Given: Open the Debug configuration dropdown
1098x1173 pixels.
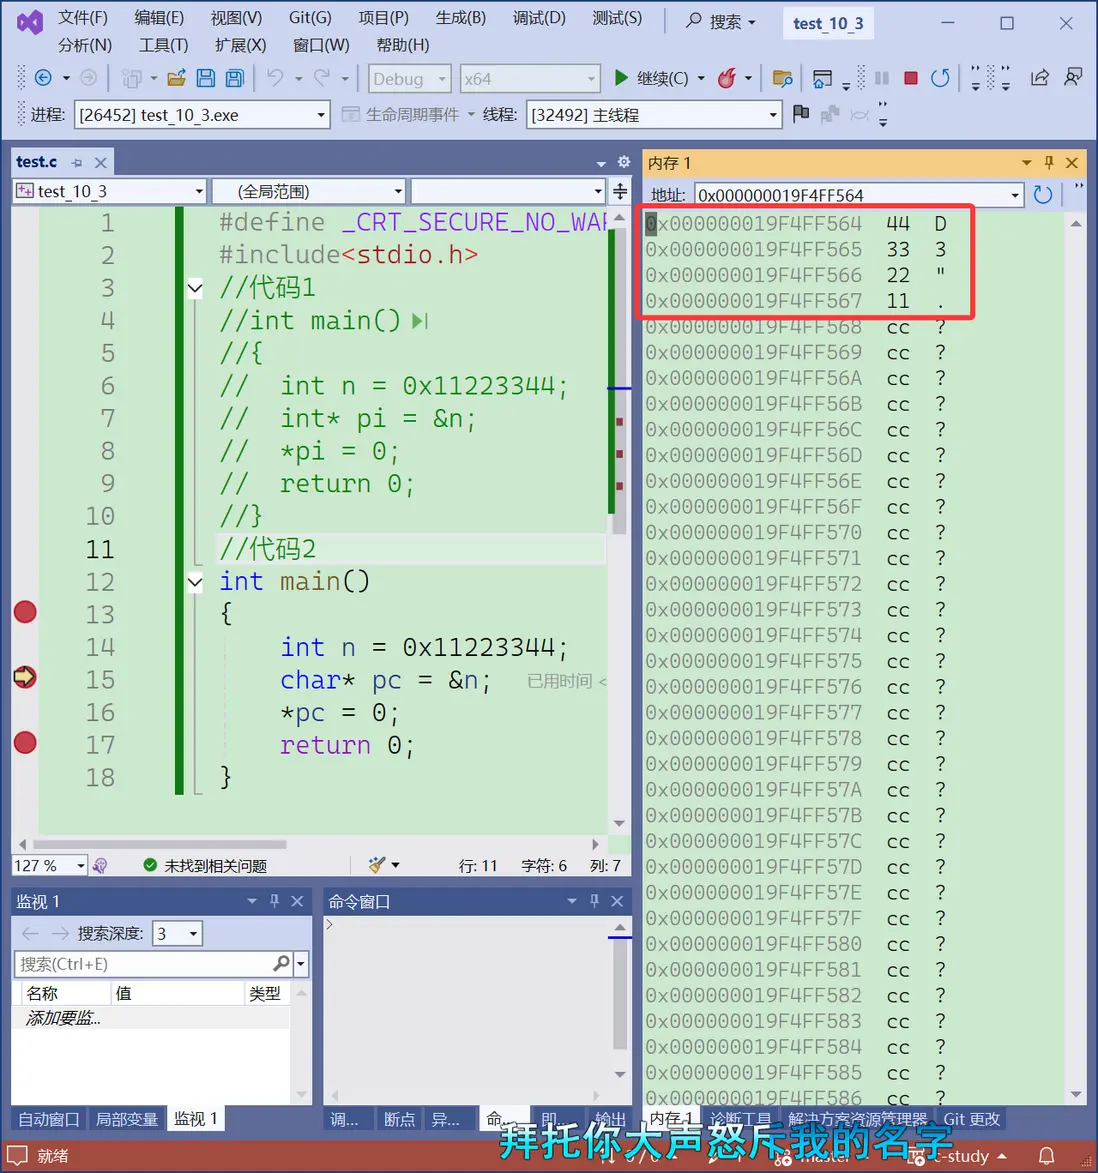Looking at the screenshot, I should pyautogui.click(x=409, y=79).
